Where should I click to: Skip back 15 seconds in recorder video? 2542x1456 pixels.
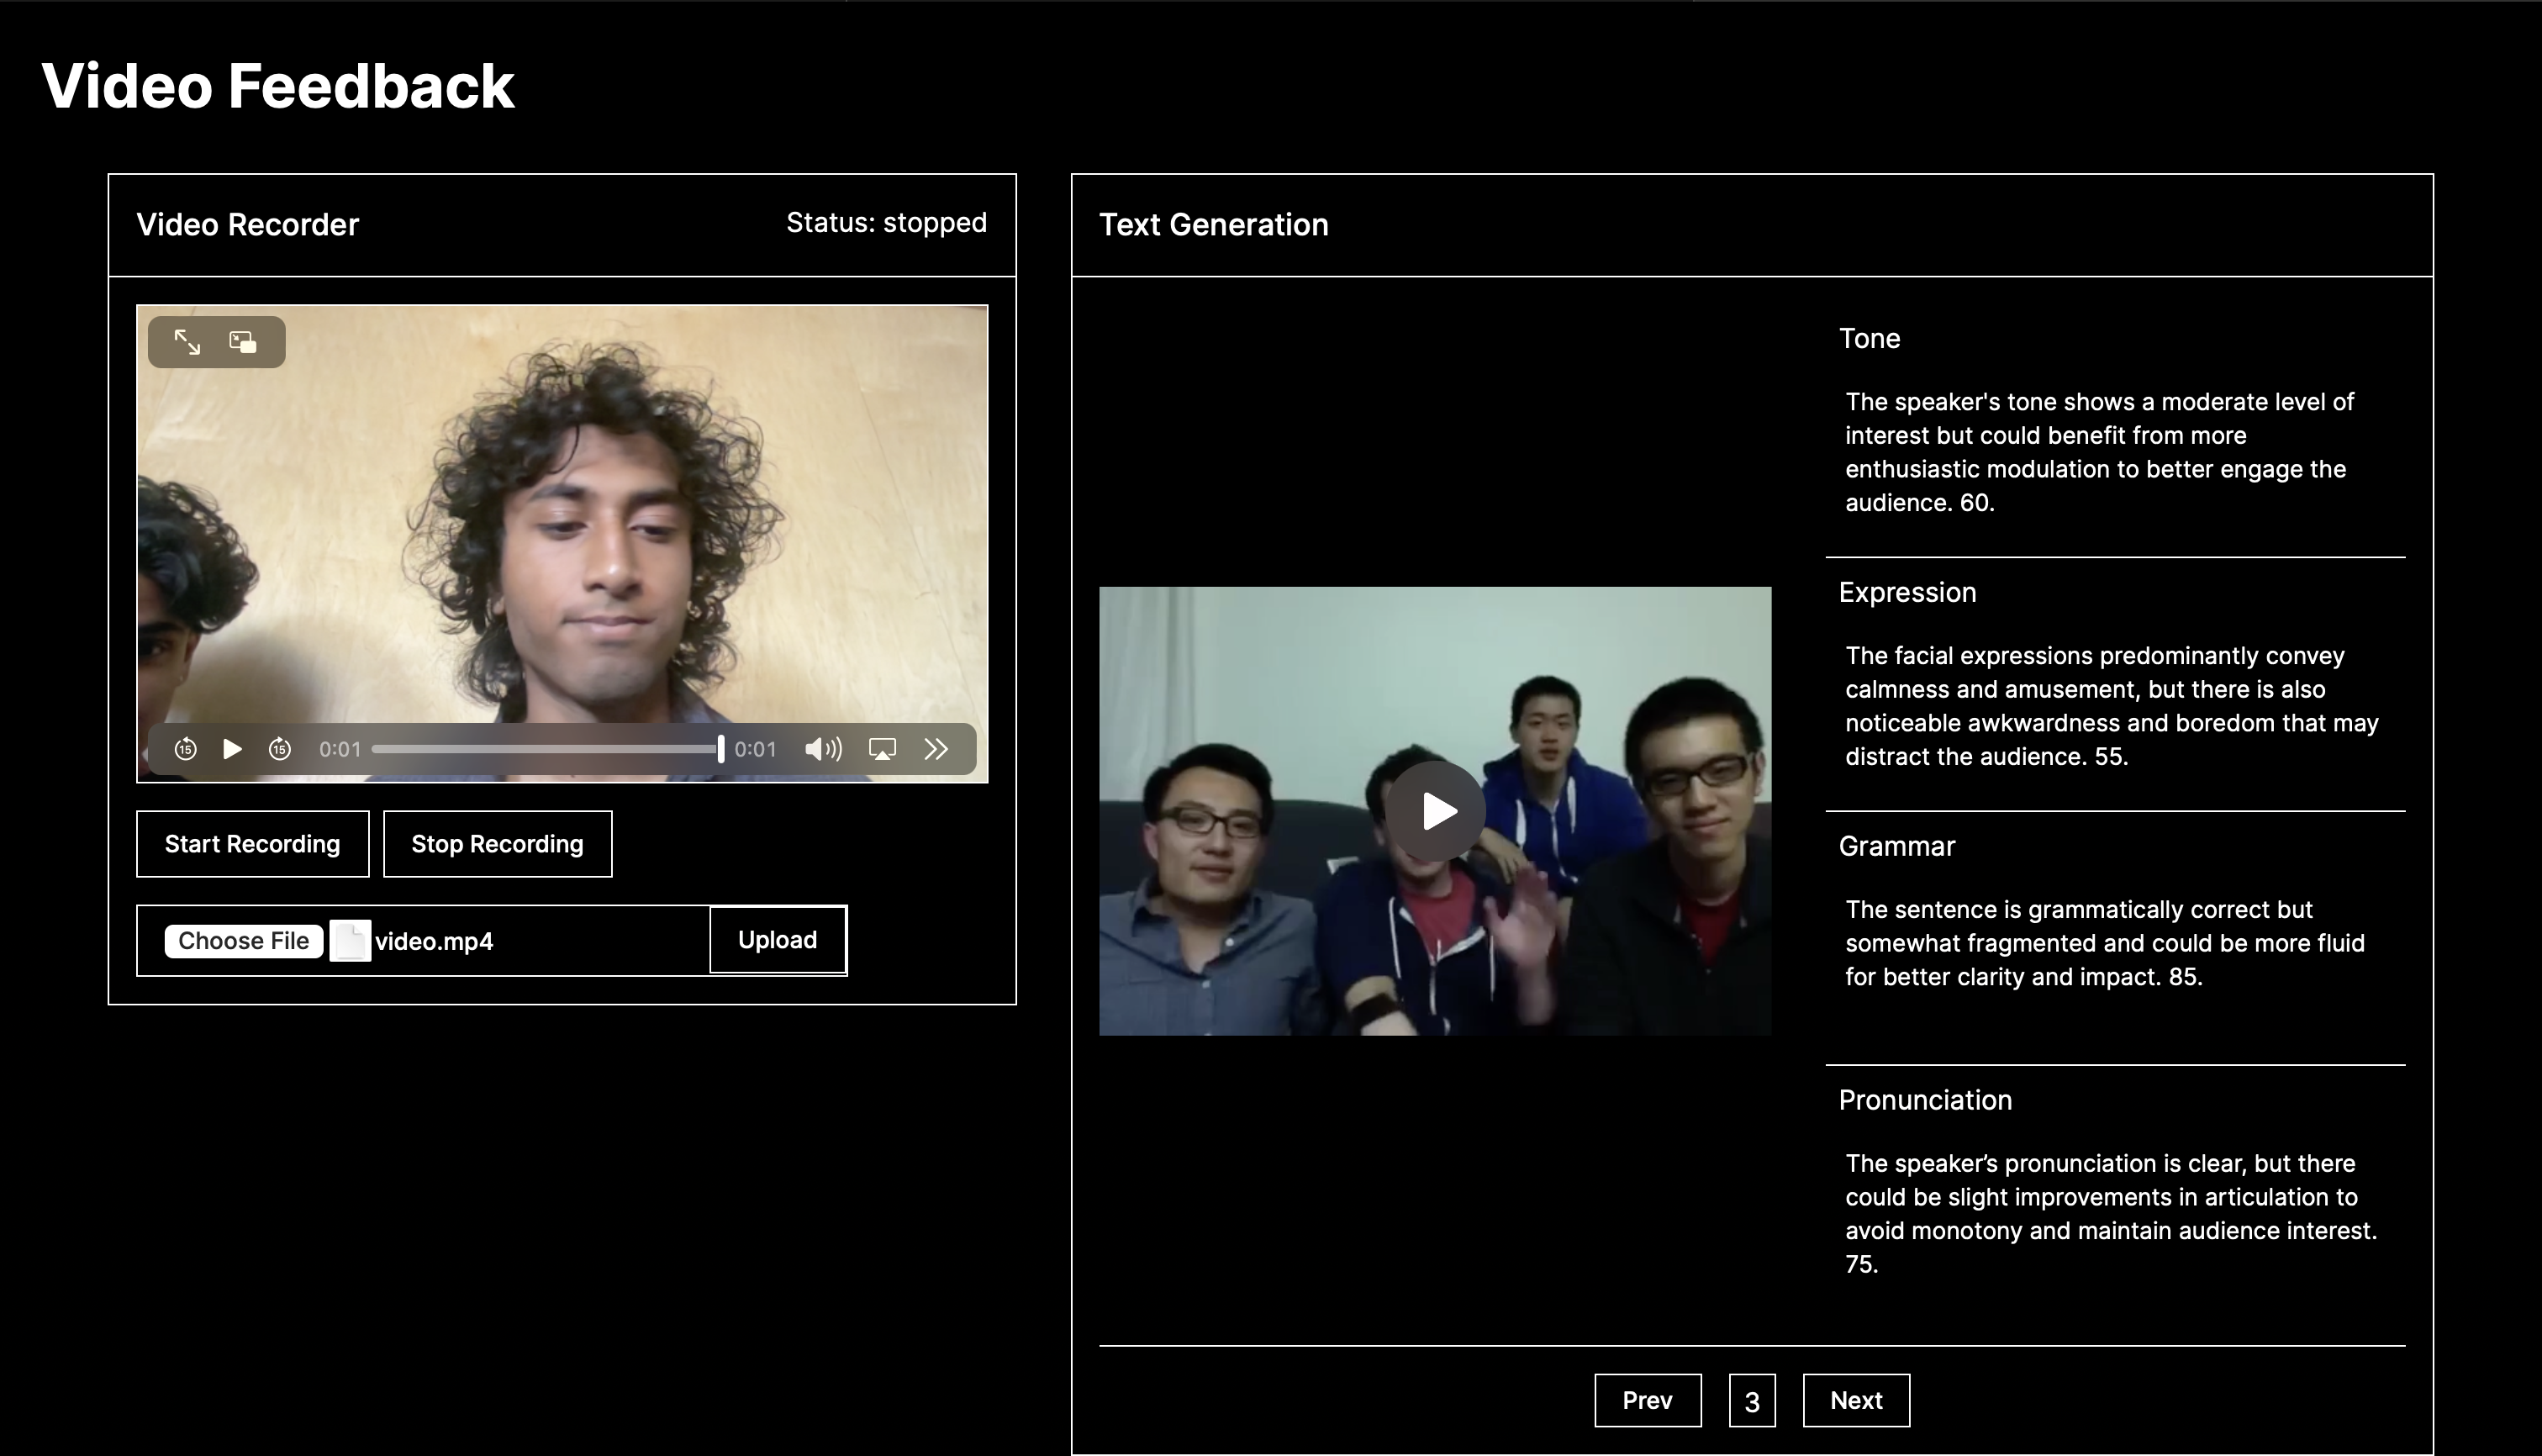(x=185, y=749)
